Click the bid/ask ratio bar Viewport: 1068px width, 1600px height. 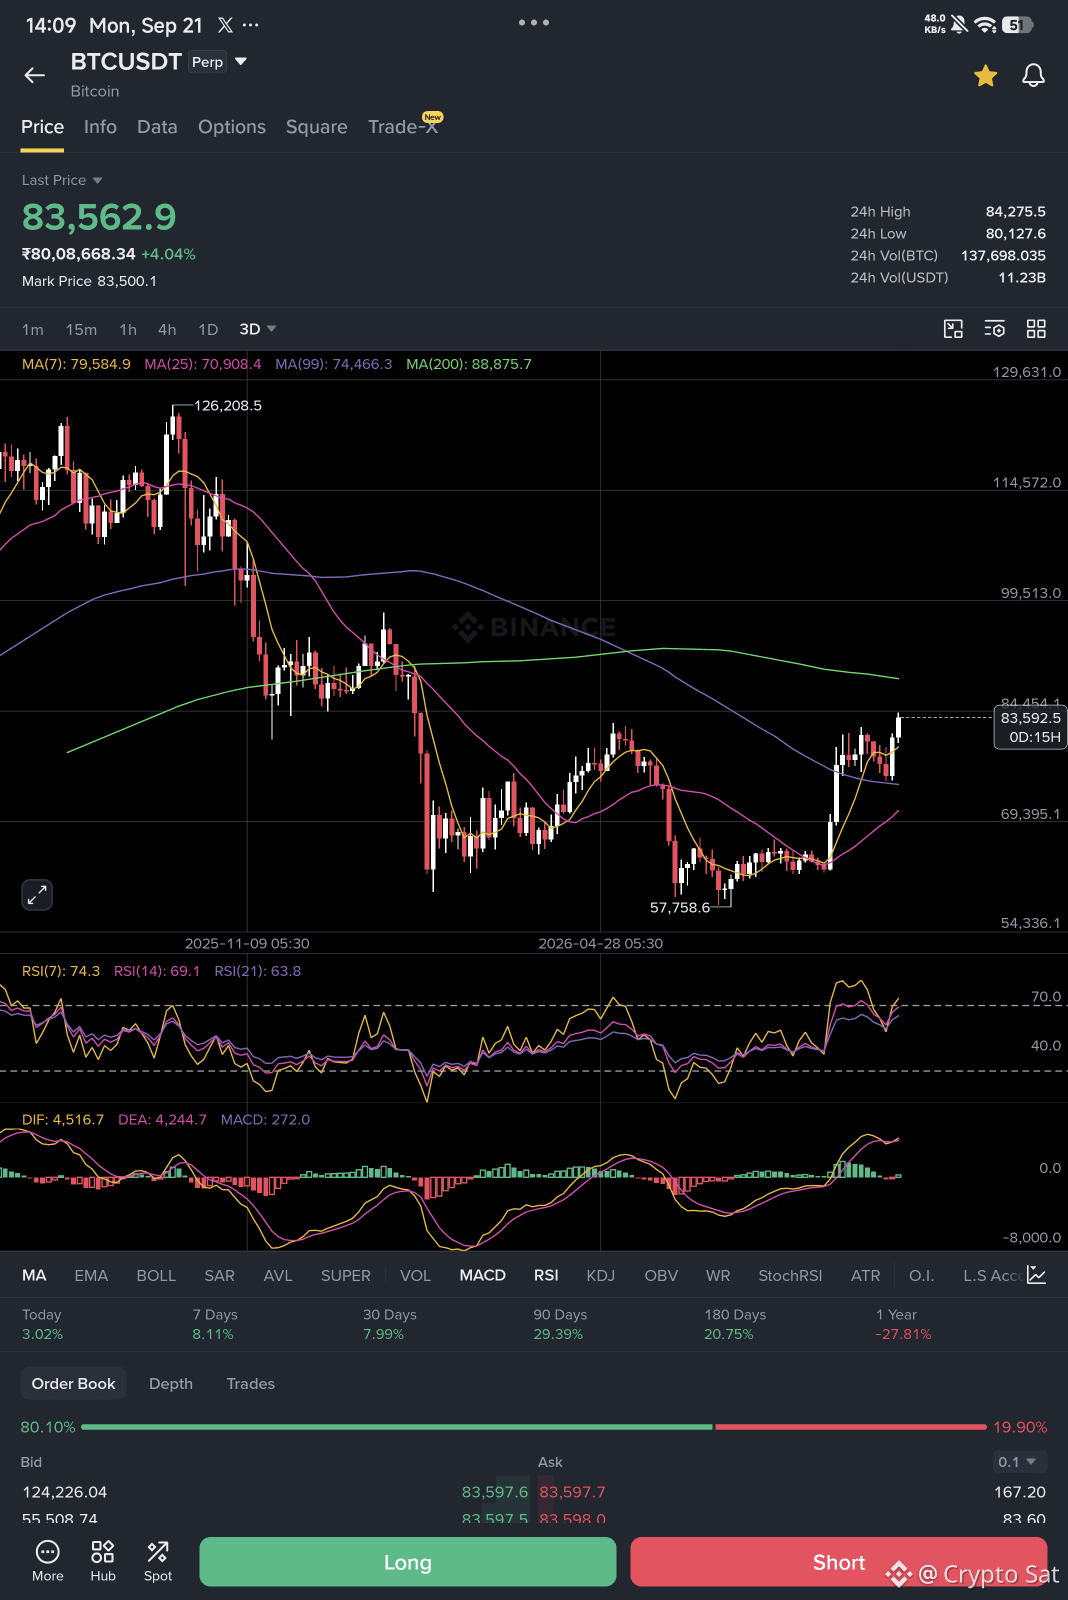tap(534, 1427)
